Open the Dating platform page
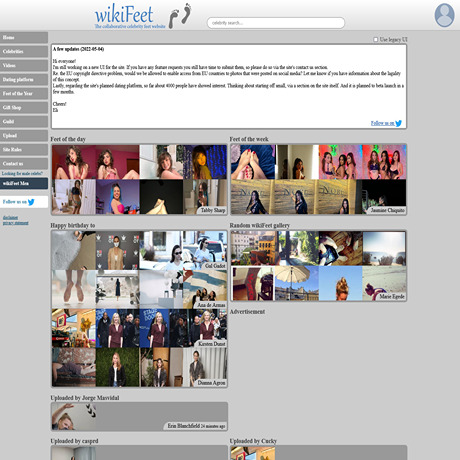The width and height of the screenshot is (460, 460). [24, 80]
